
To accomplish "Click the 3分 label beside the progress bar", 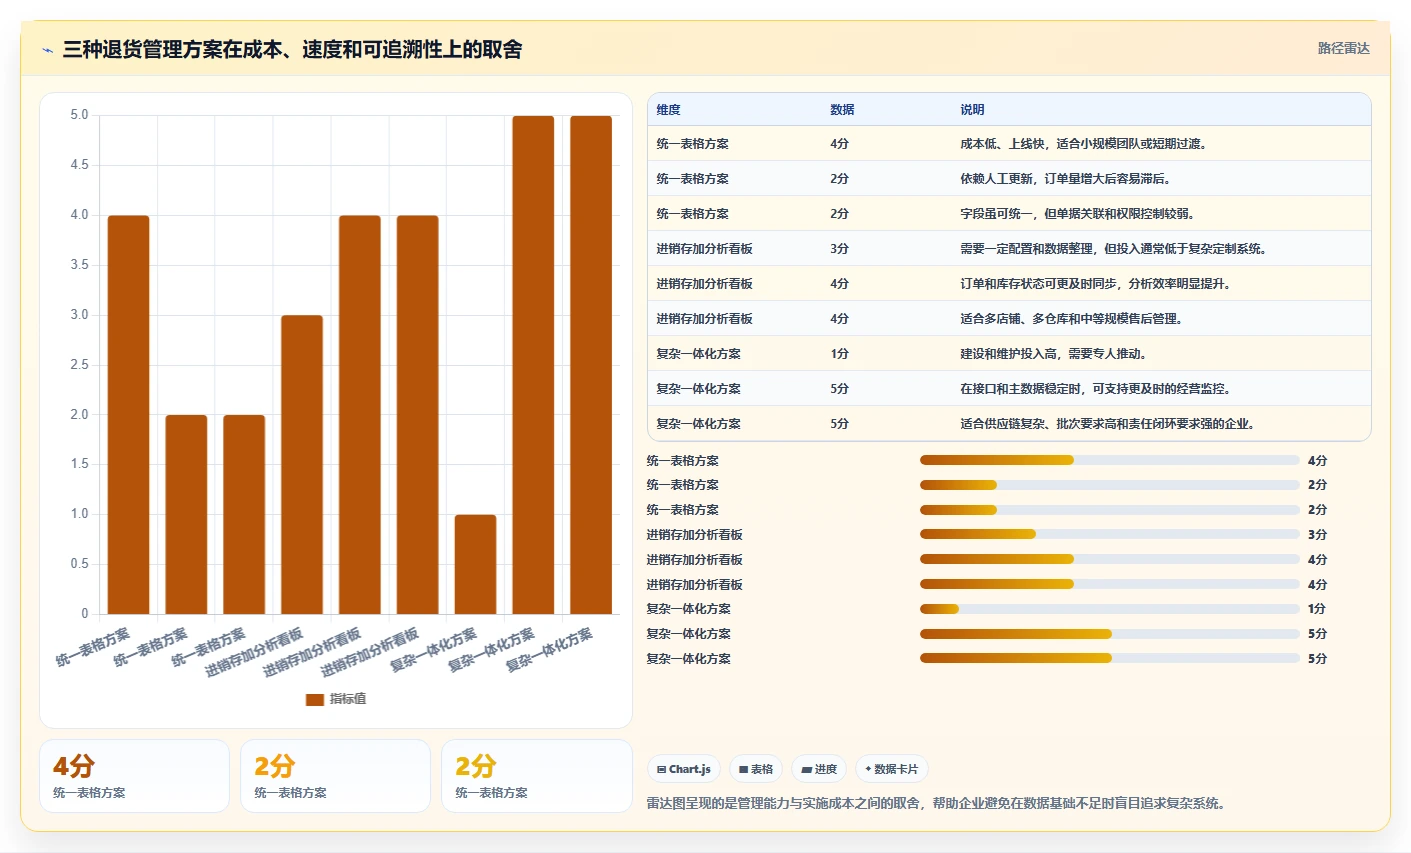I will (1317, 535).
